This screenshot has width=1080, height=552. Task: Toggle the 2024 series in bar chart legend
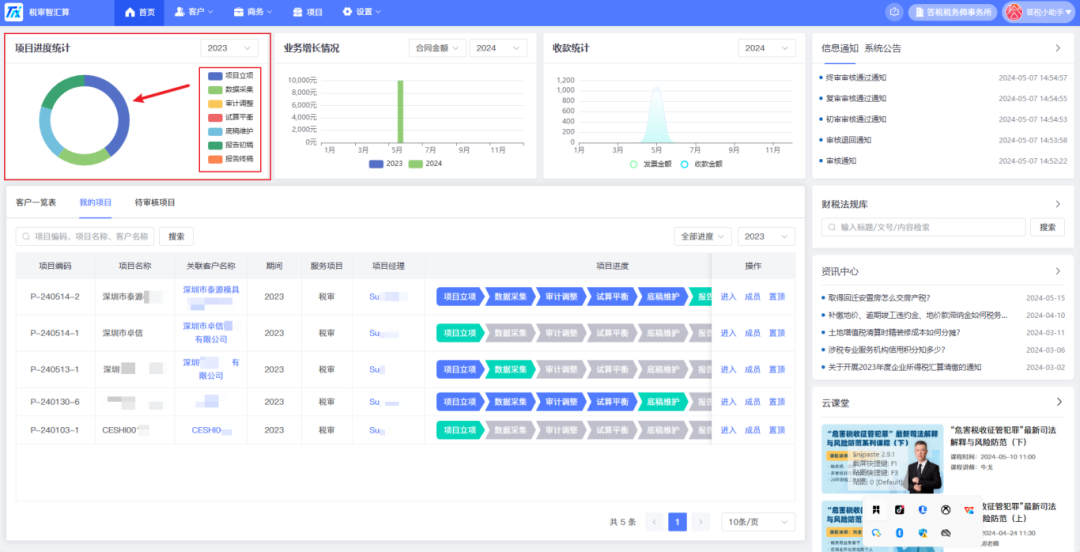tap(425, 164)
